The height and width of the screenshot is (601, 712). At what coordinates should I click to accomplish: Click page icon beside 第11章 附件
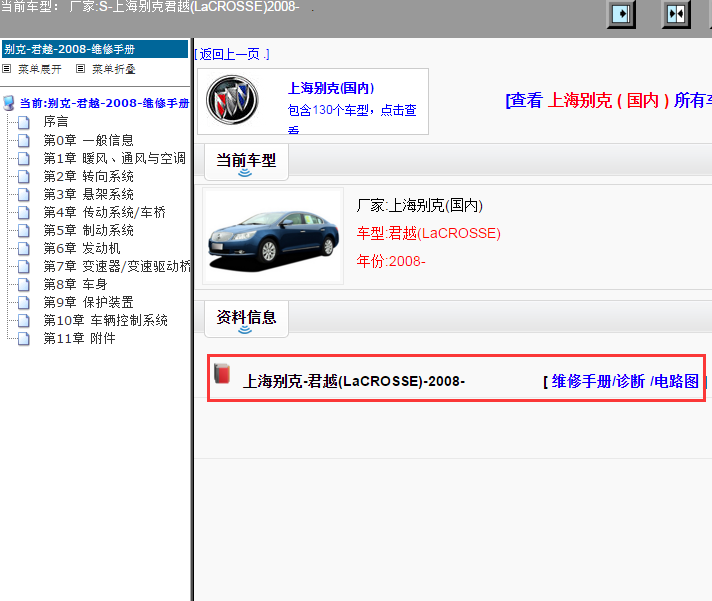click(x=24, y=339)
